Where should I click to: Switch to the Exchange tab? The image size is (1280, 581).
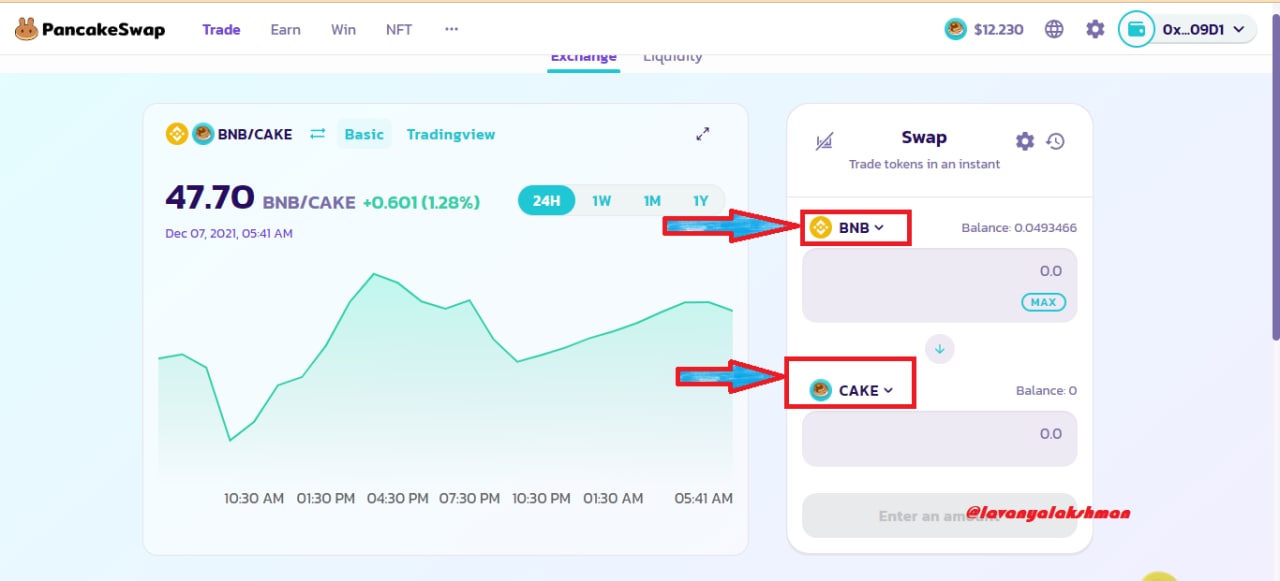pos(584,57)
